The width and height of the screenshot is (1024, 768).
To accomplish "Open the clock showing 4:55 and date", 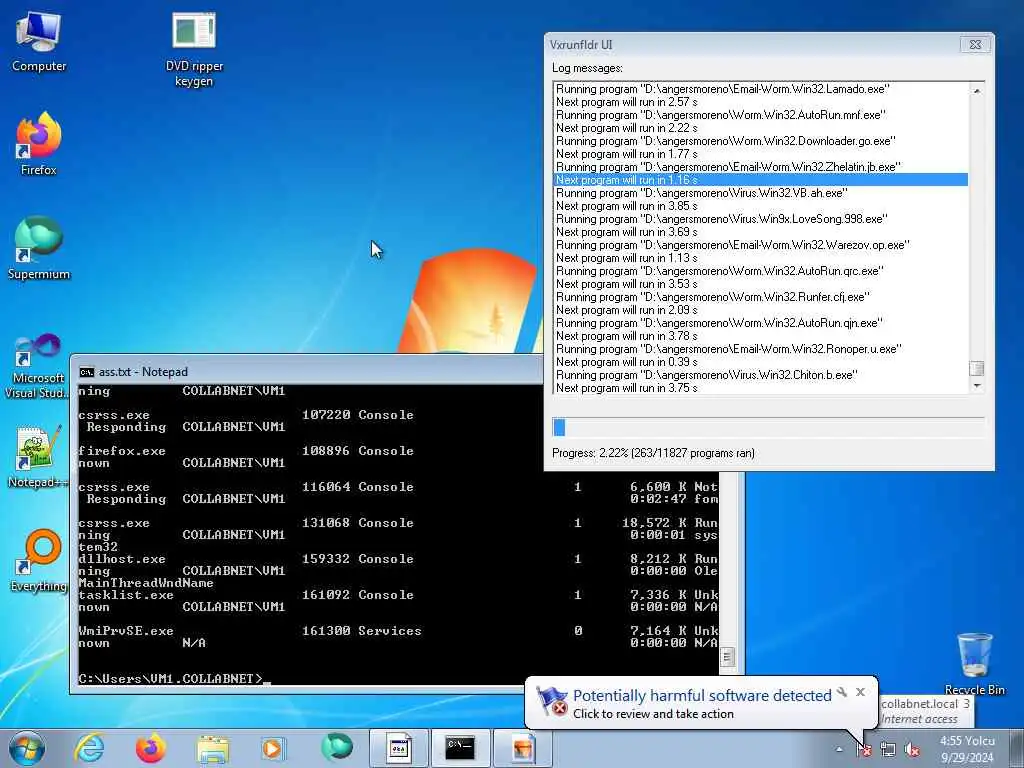I will pos(967,749).
